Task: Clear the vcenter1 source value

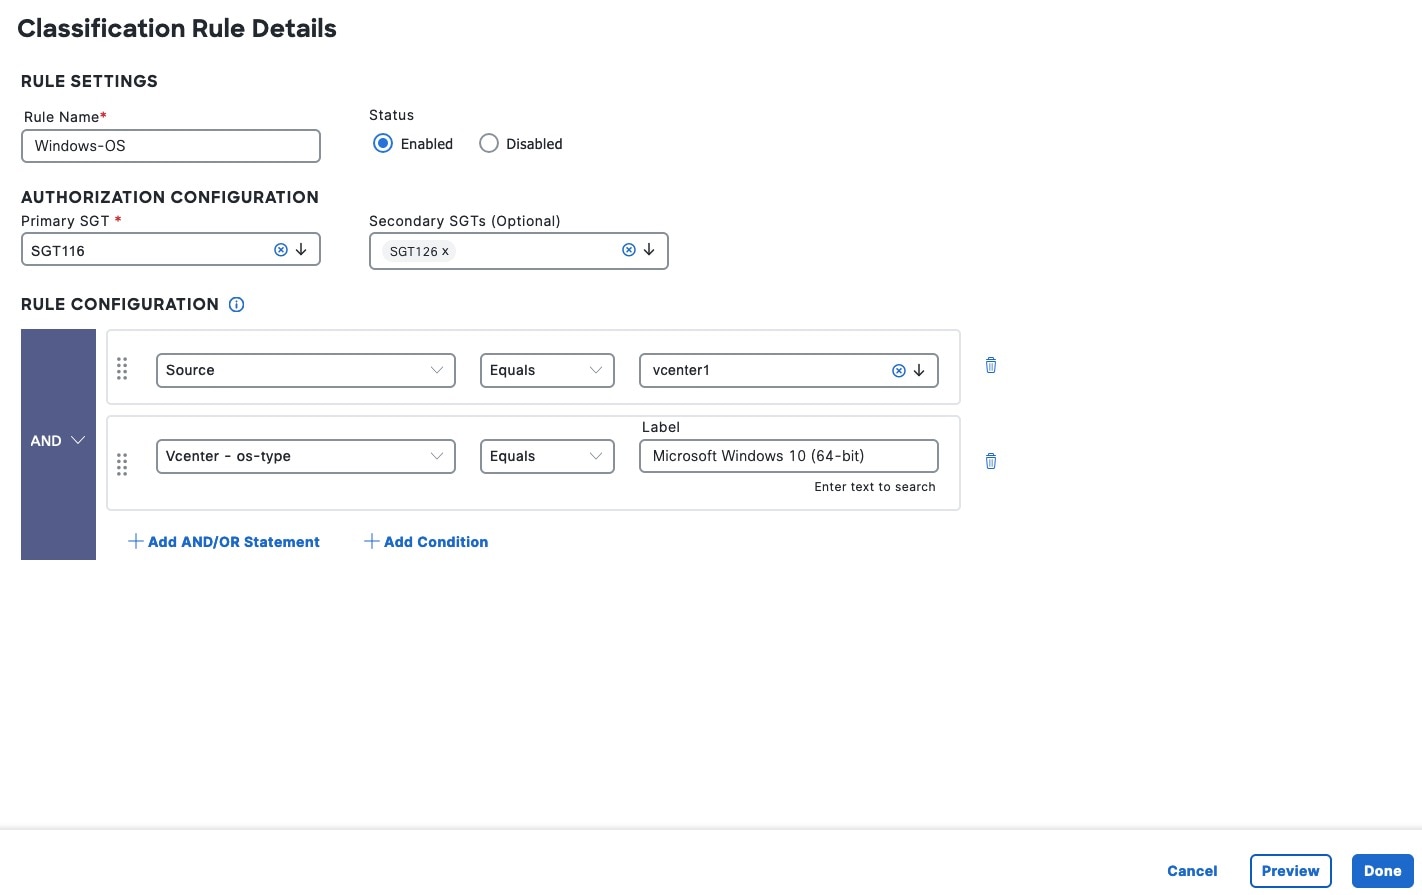Action: tap(899, 371)
